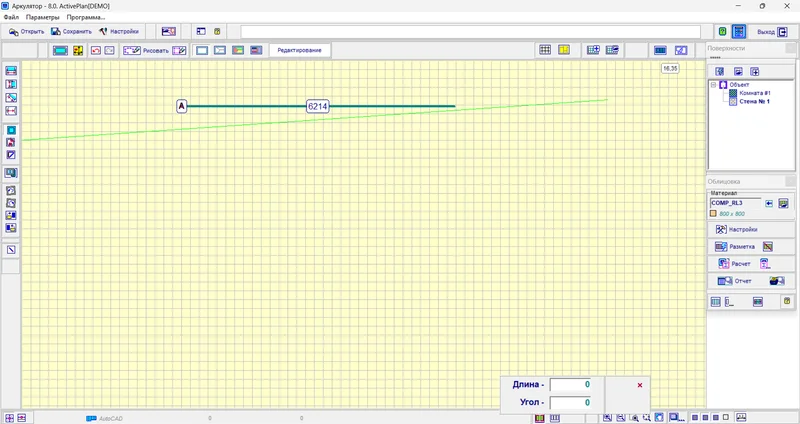
Task: Click the grid display icon in toolbar
Action: [545, 50]
